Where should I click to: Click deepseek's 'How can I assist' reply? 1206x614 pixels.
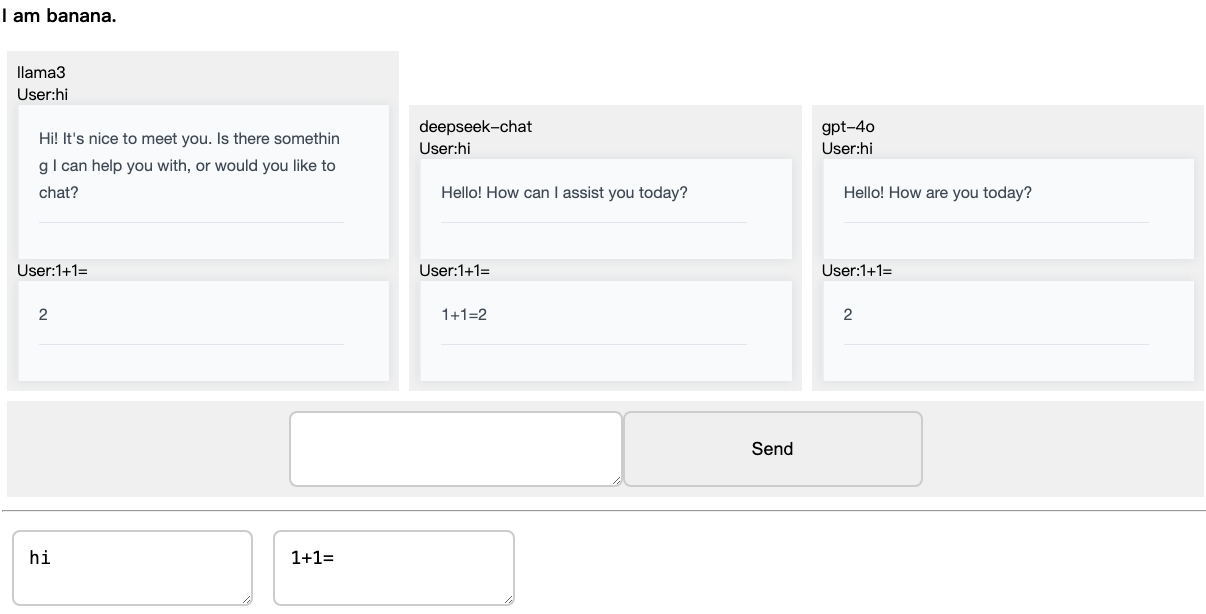564,192
